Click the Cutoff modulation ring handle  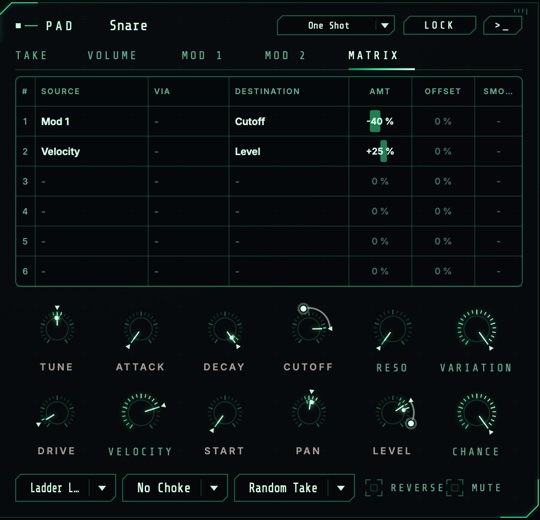click(303, 309)
